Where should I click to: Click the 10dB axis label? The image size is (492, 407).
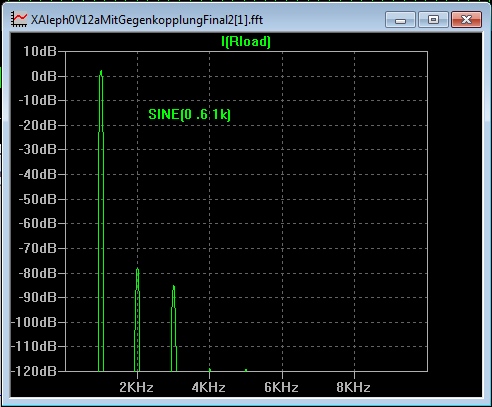(40, 51)
